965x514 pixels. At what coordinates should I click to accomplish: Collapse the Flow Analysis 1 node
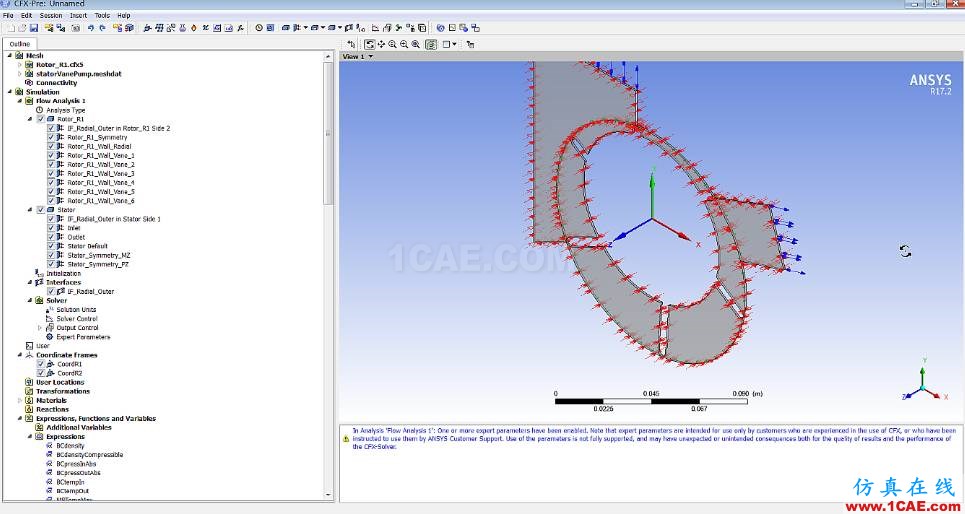tap(20, 101)
